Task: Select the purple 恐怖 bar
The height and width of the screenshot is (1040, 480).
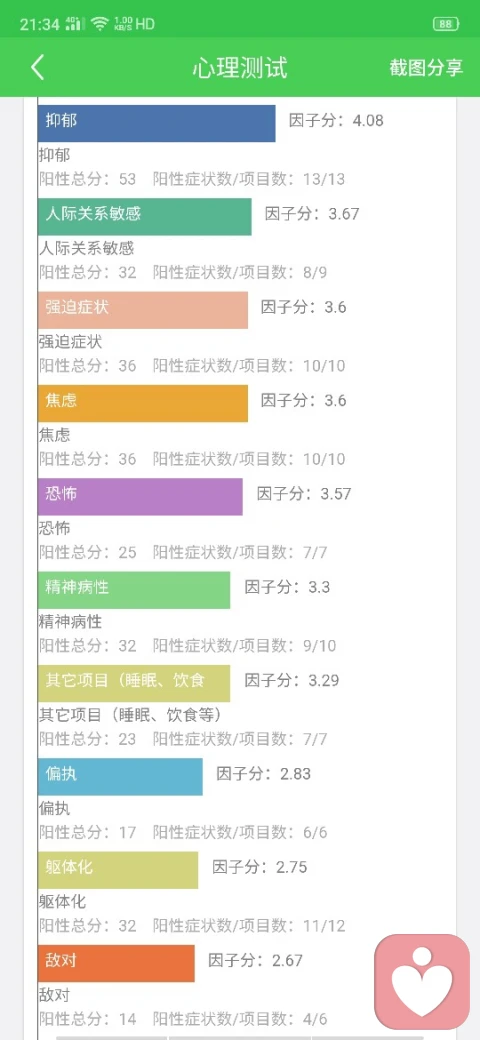Action: 140,496
